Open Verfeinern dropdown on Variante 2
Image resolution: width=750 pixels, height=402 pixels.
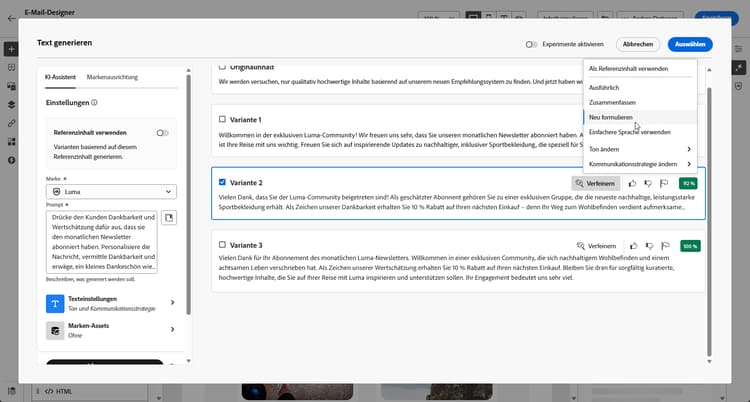pos(596,183)
